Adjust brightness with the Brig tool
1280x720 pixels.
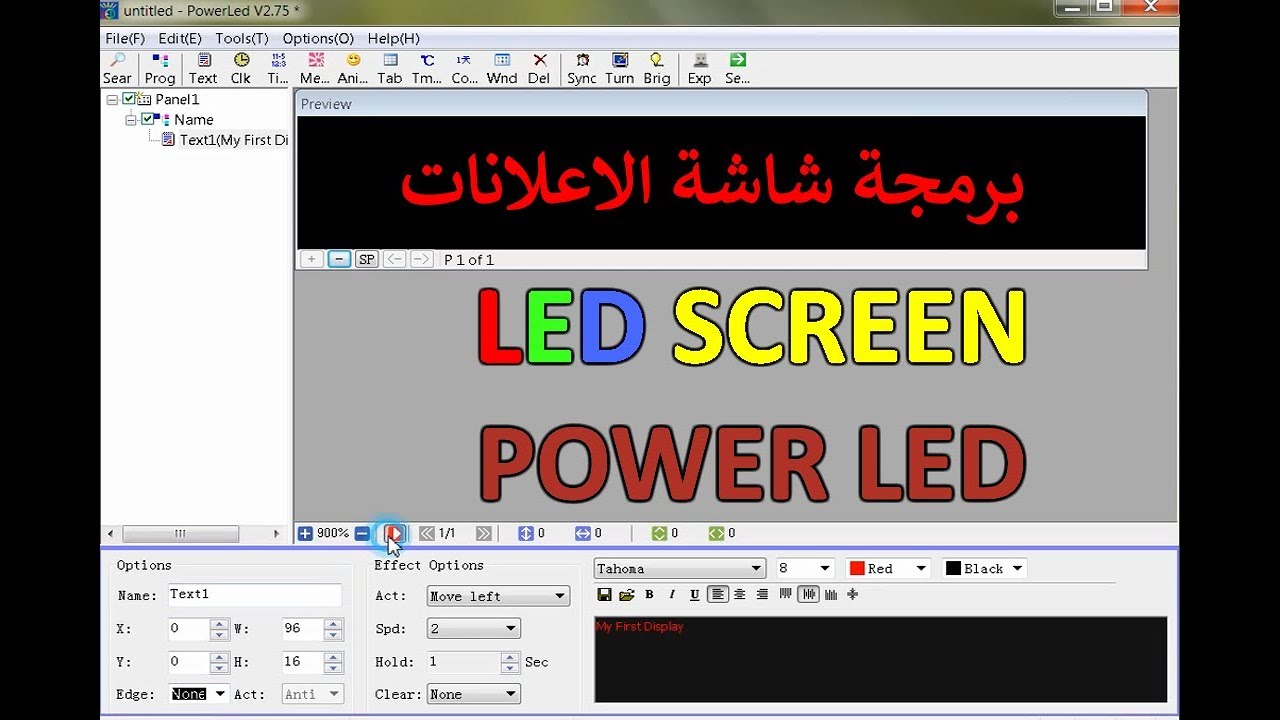coord(657,69)
